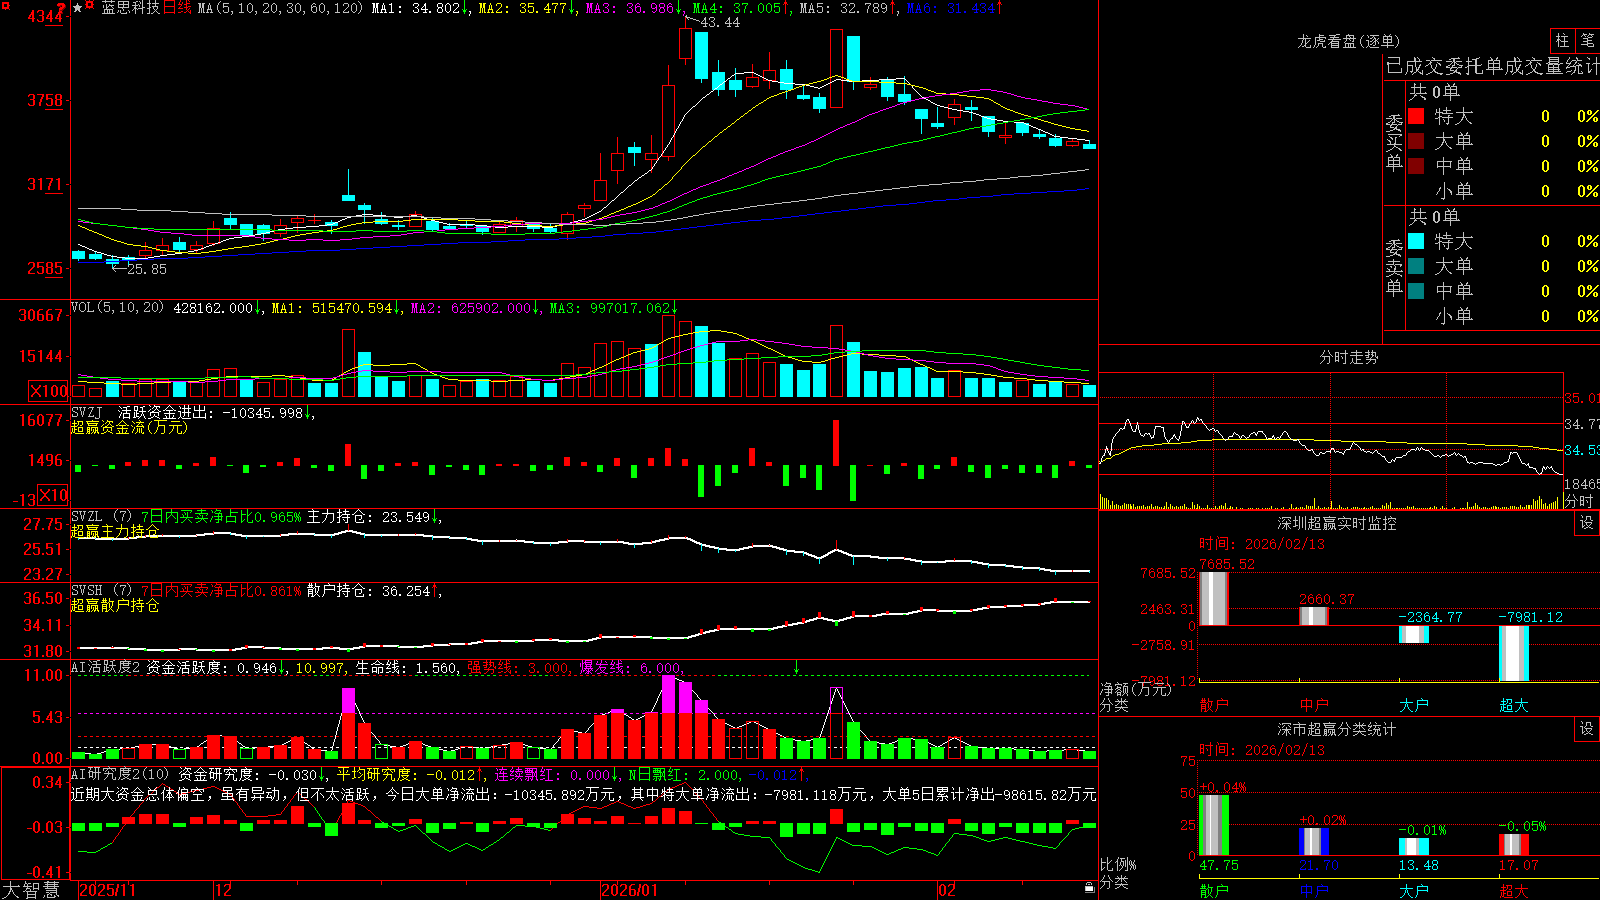Click the 17.07 超大 percentage bar
Image resolution: width=1600 pixels, height=900 pixels.
click(x=1513, y=845)
